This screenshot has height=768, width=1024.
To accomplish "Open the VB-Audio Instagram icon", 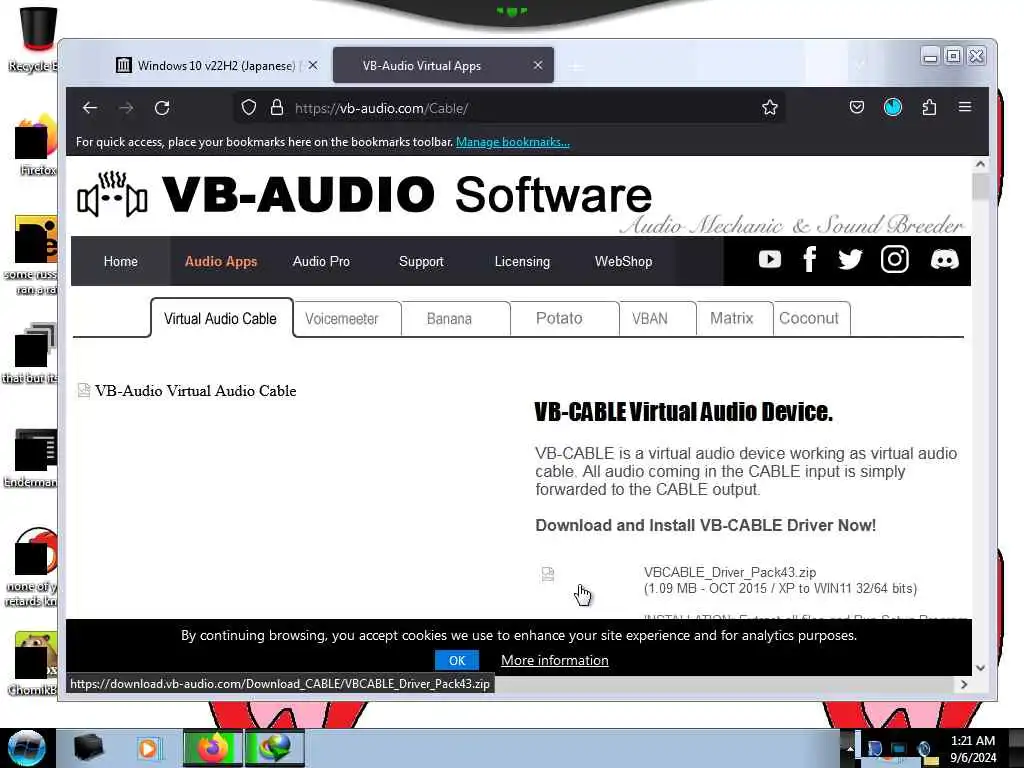I will [895, 259].
